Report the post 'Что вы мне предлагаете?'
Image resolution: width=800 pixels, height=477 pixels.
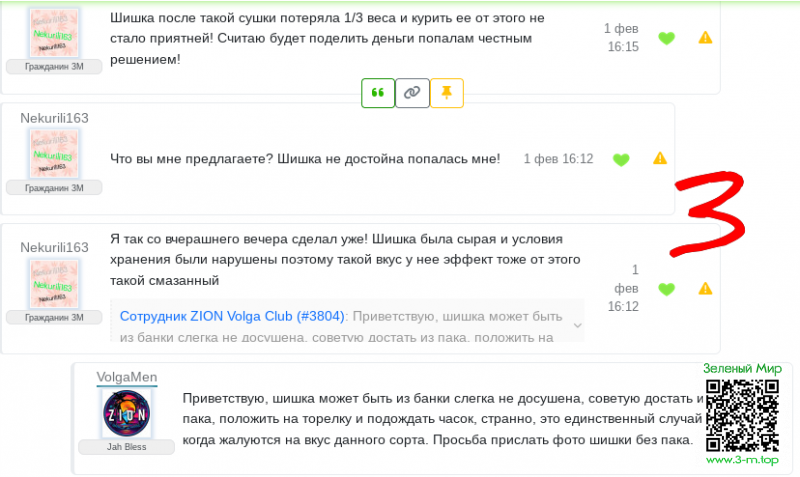pos(660,158)
